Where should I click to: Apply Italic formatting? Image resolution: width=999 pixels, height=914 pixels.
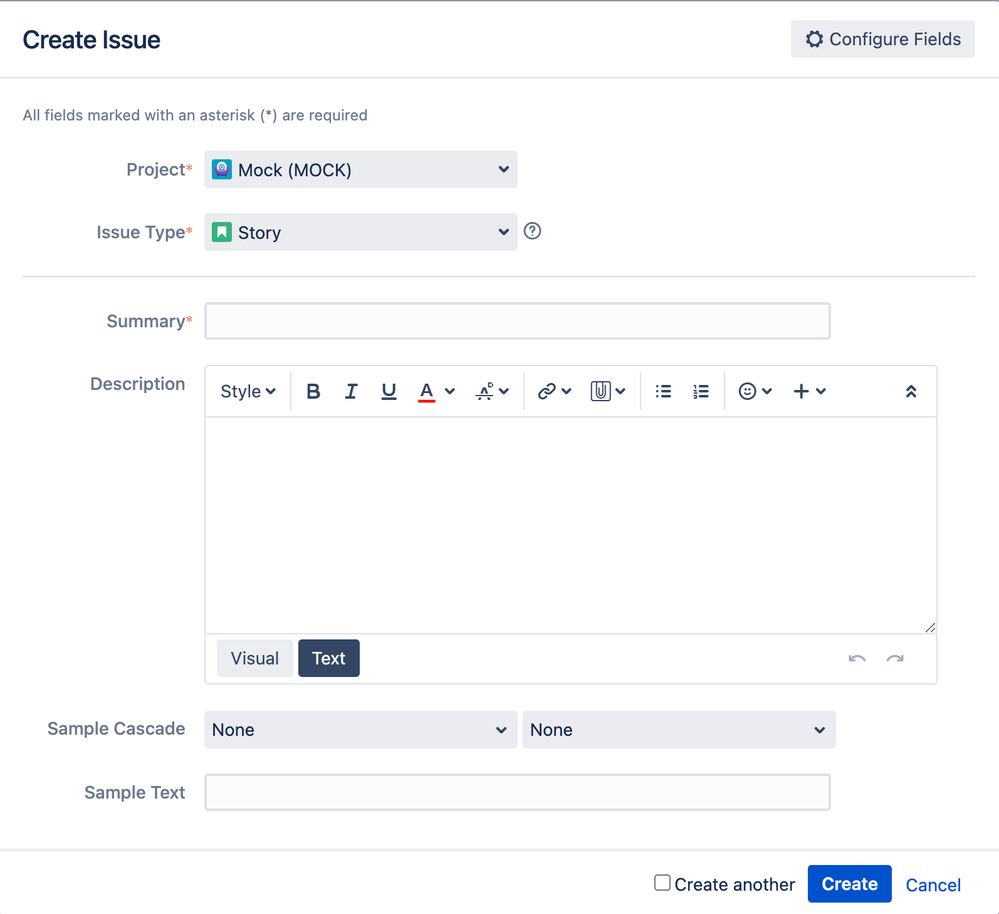pos(350,391)
